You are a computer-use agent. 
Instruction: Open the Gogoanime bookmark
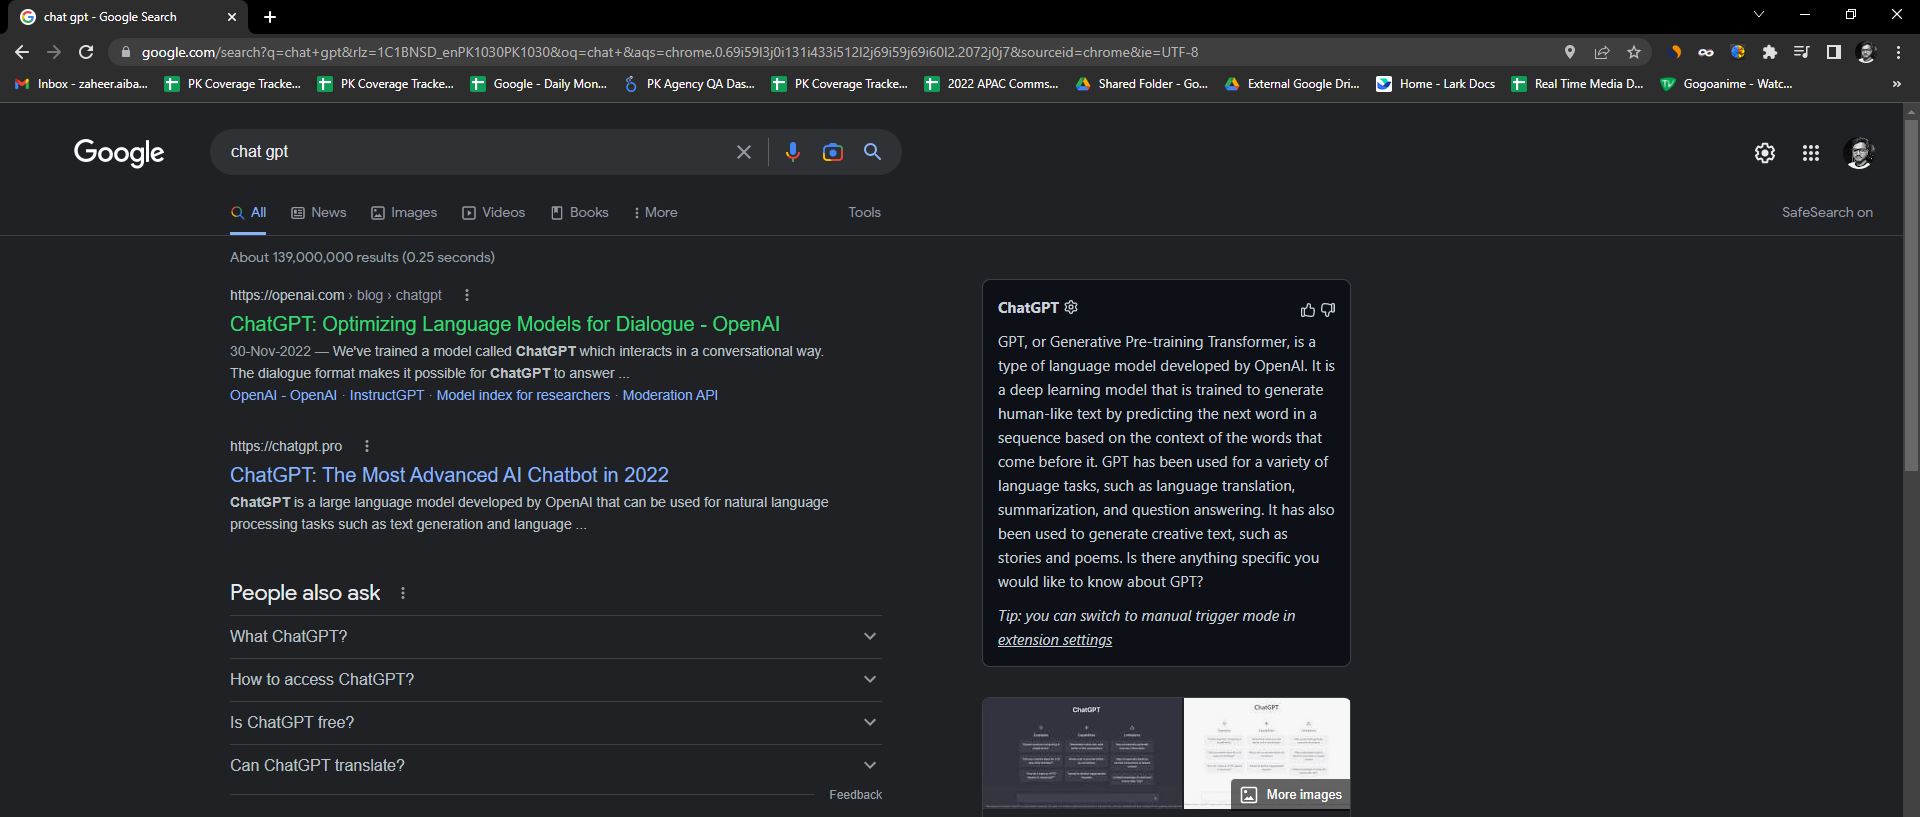[x=1726, y=84]
